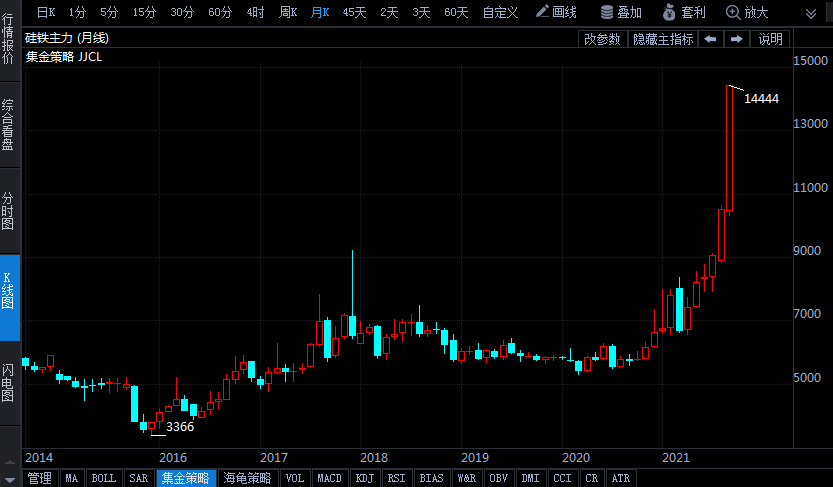The image size is (833, 487).
Task: Open the 叠加 overlay tool
Action: [621, 12]
